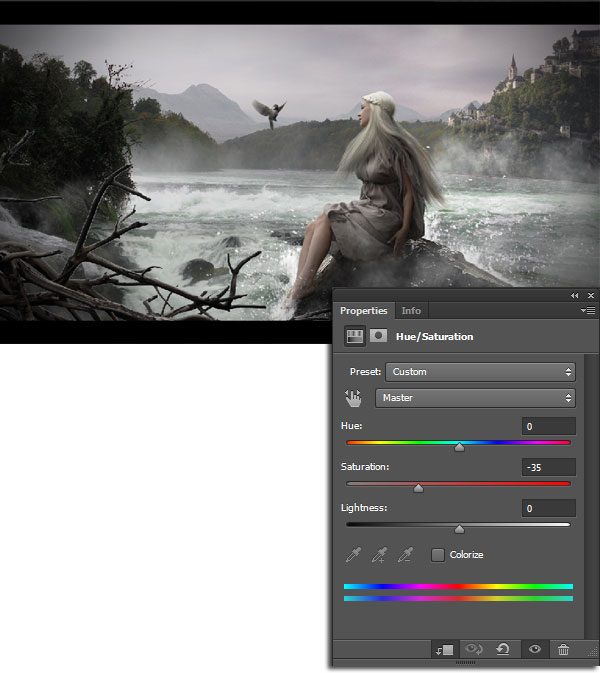The height and width of the screenshot is (673, 600).
Task: Enable the Colorize checkbox
Action: click(x=437, y=555)
